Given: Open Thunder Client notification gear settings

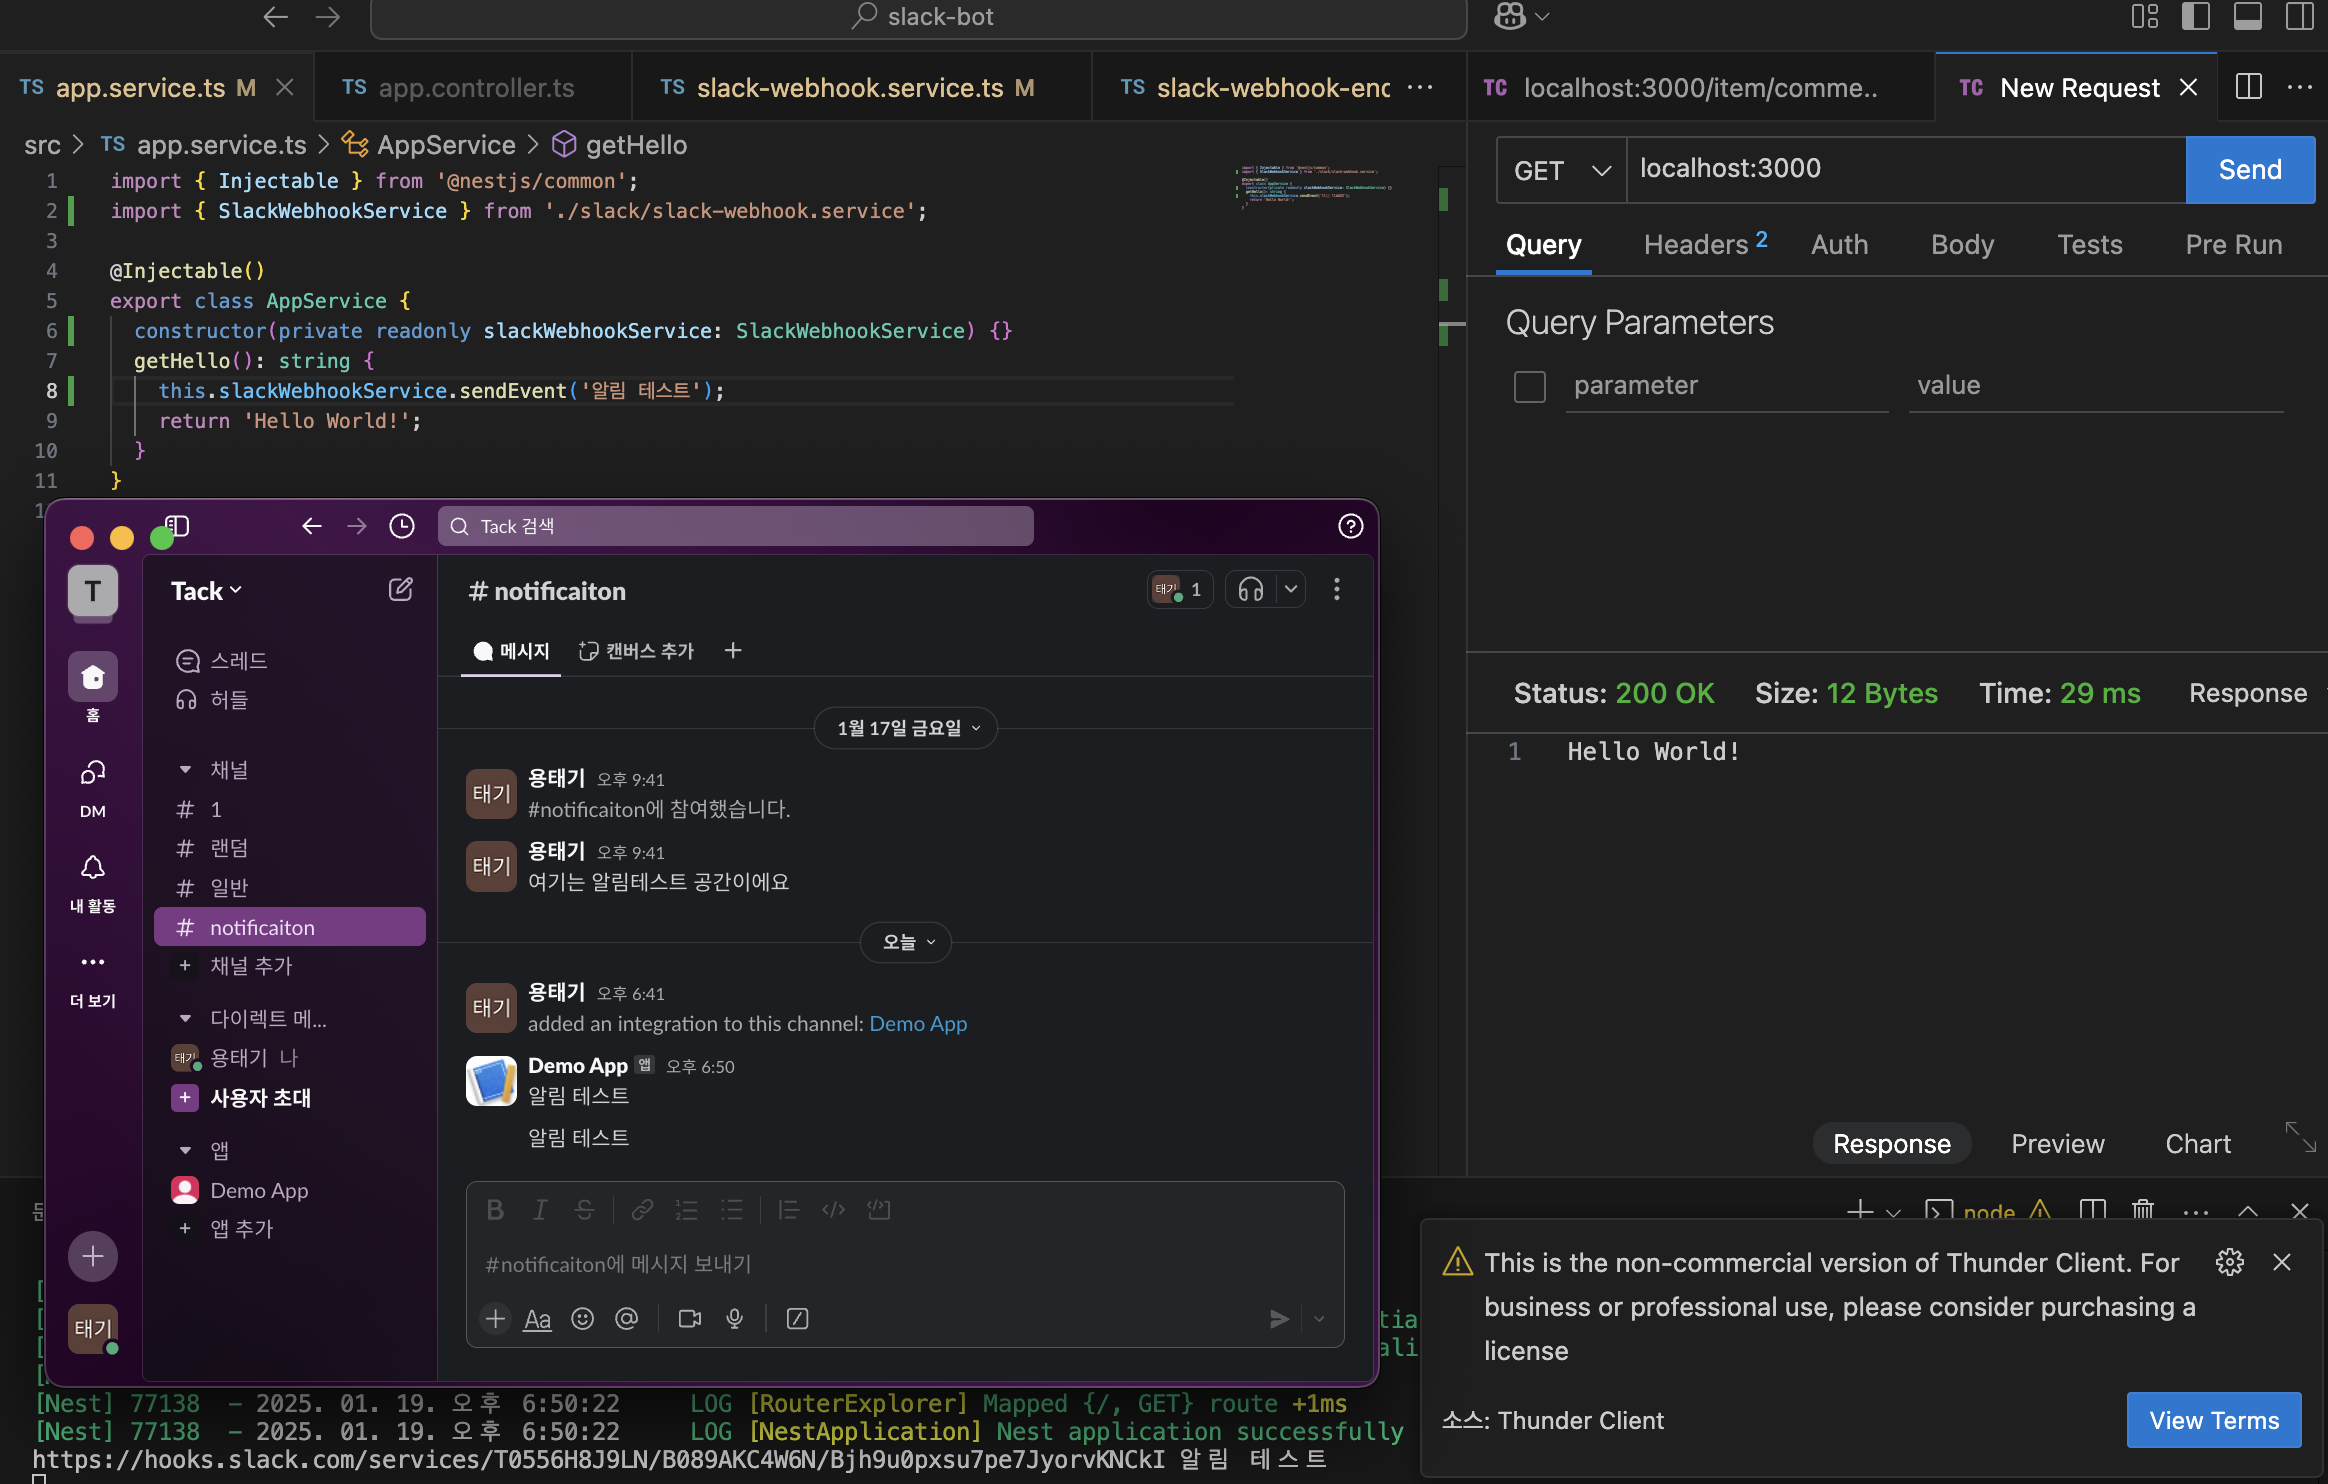Looking at the screenshot, I should point(2230,1262).
